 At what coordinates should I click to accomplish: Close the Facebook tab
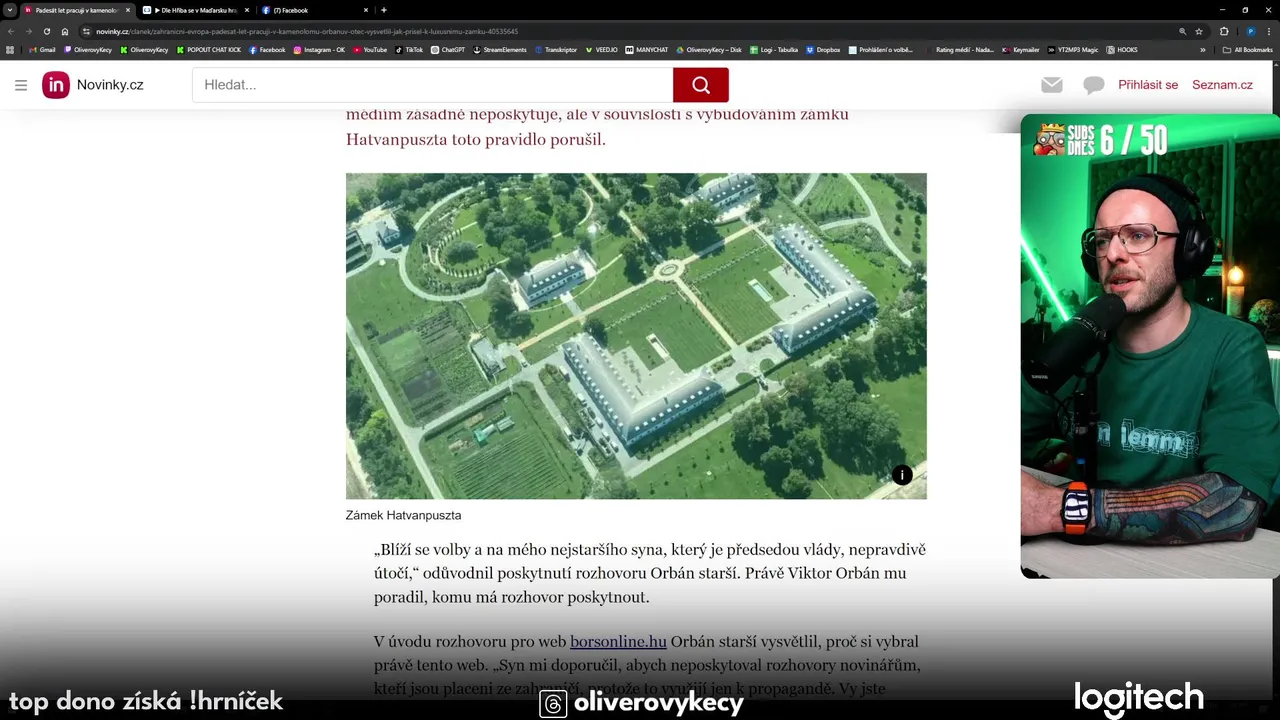(365, 10)
